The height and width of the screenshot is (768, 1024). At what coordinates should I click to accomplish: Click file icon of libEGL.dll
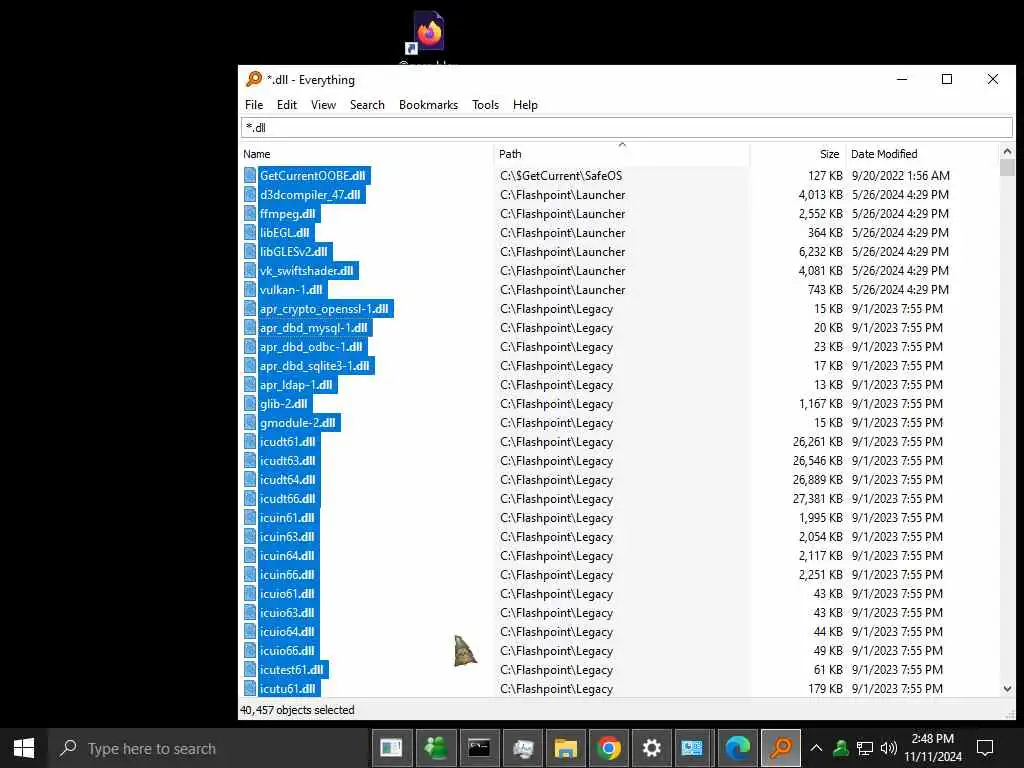tap(250, 232)
